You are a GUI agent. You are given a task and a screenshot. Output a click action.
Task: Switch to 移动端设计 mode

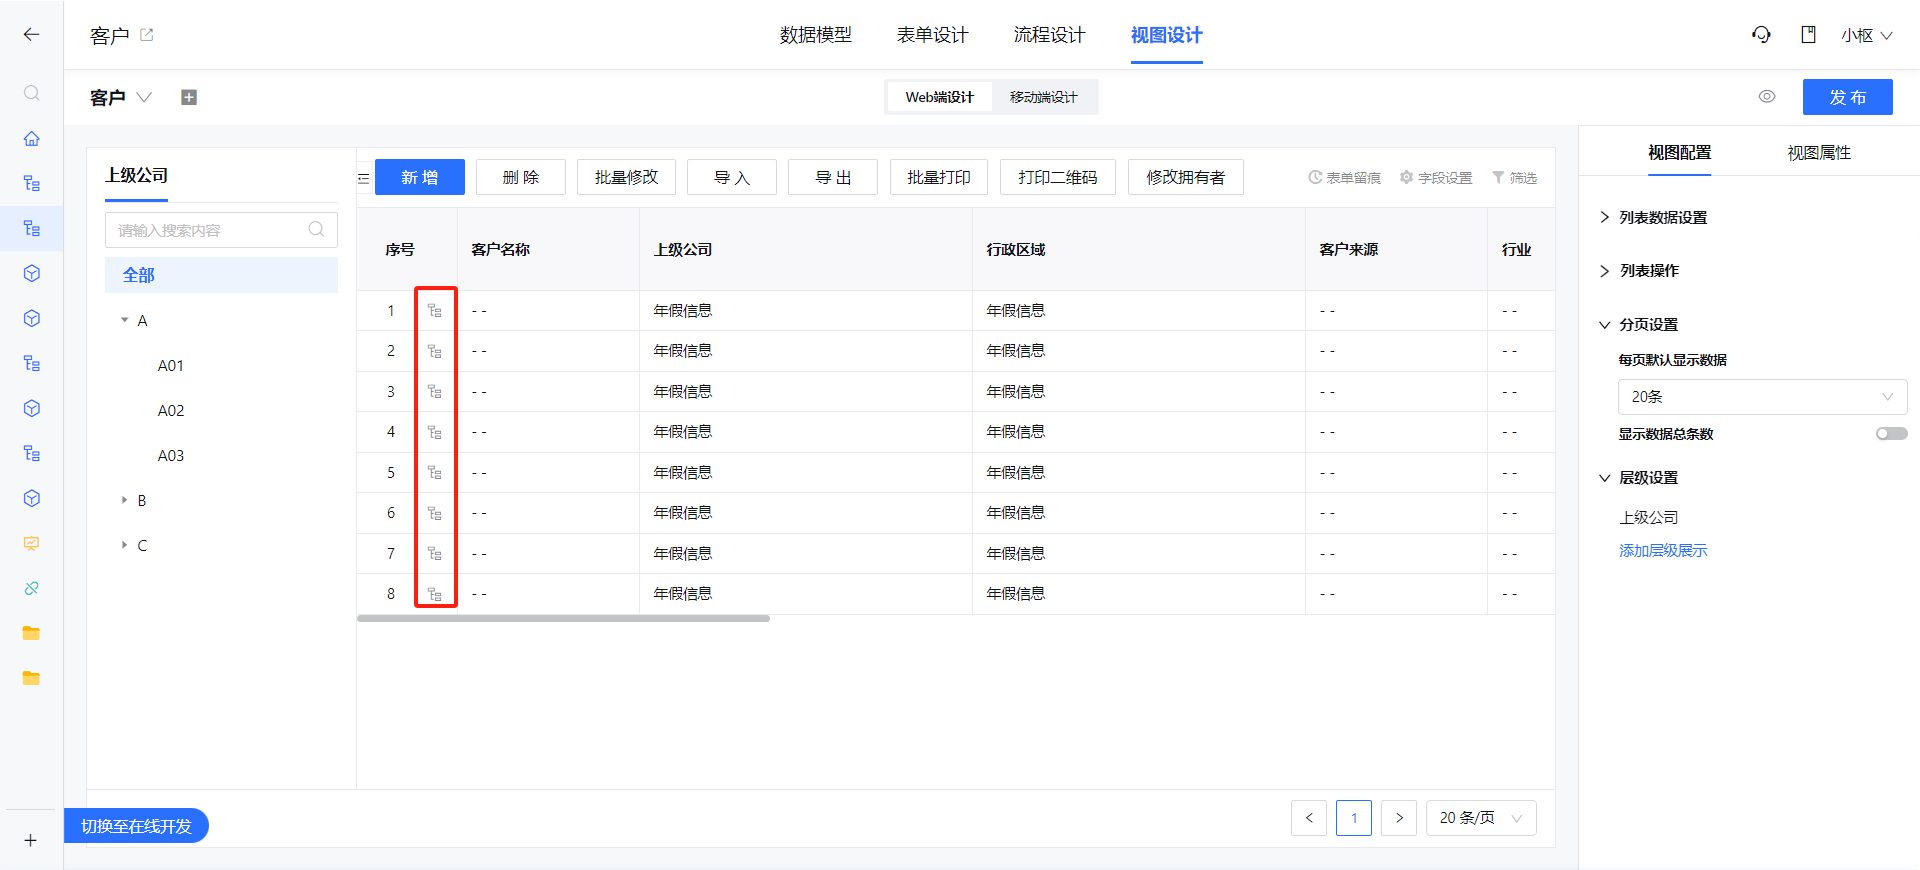point(1044,97)
